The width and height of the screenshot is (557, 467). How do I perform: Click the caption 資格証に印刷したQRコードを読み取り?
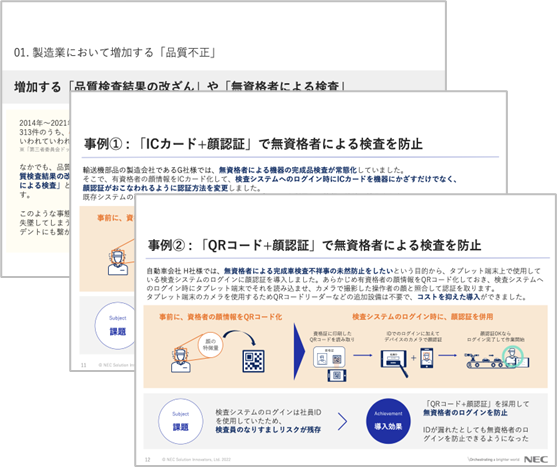tap(332, 336)
